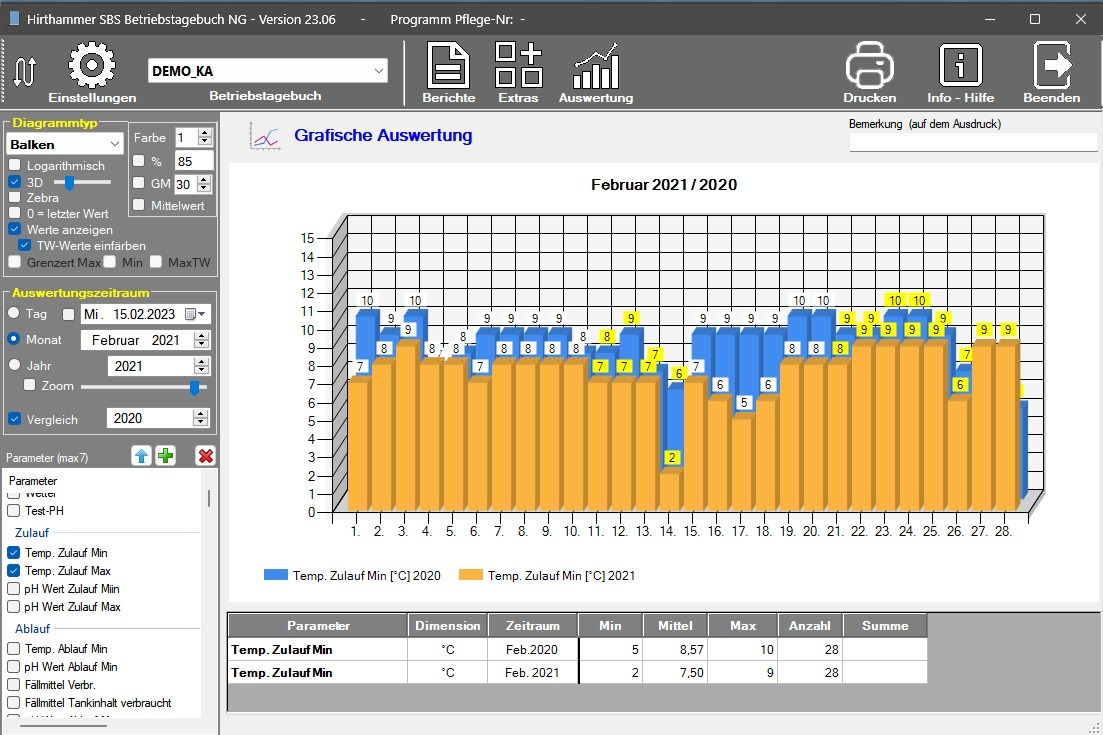Click the red X remove parameter icon
The height and width of the screenshot is (735, 1103).
click(206, 456)
